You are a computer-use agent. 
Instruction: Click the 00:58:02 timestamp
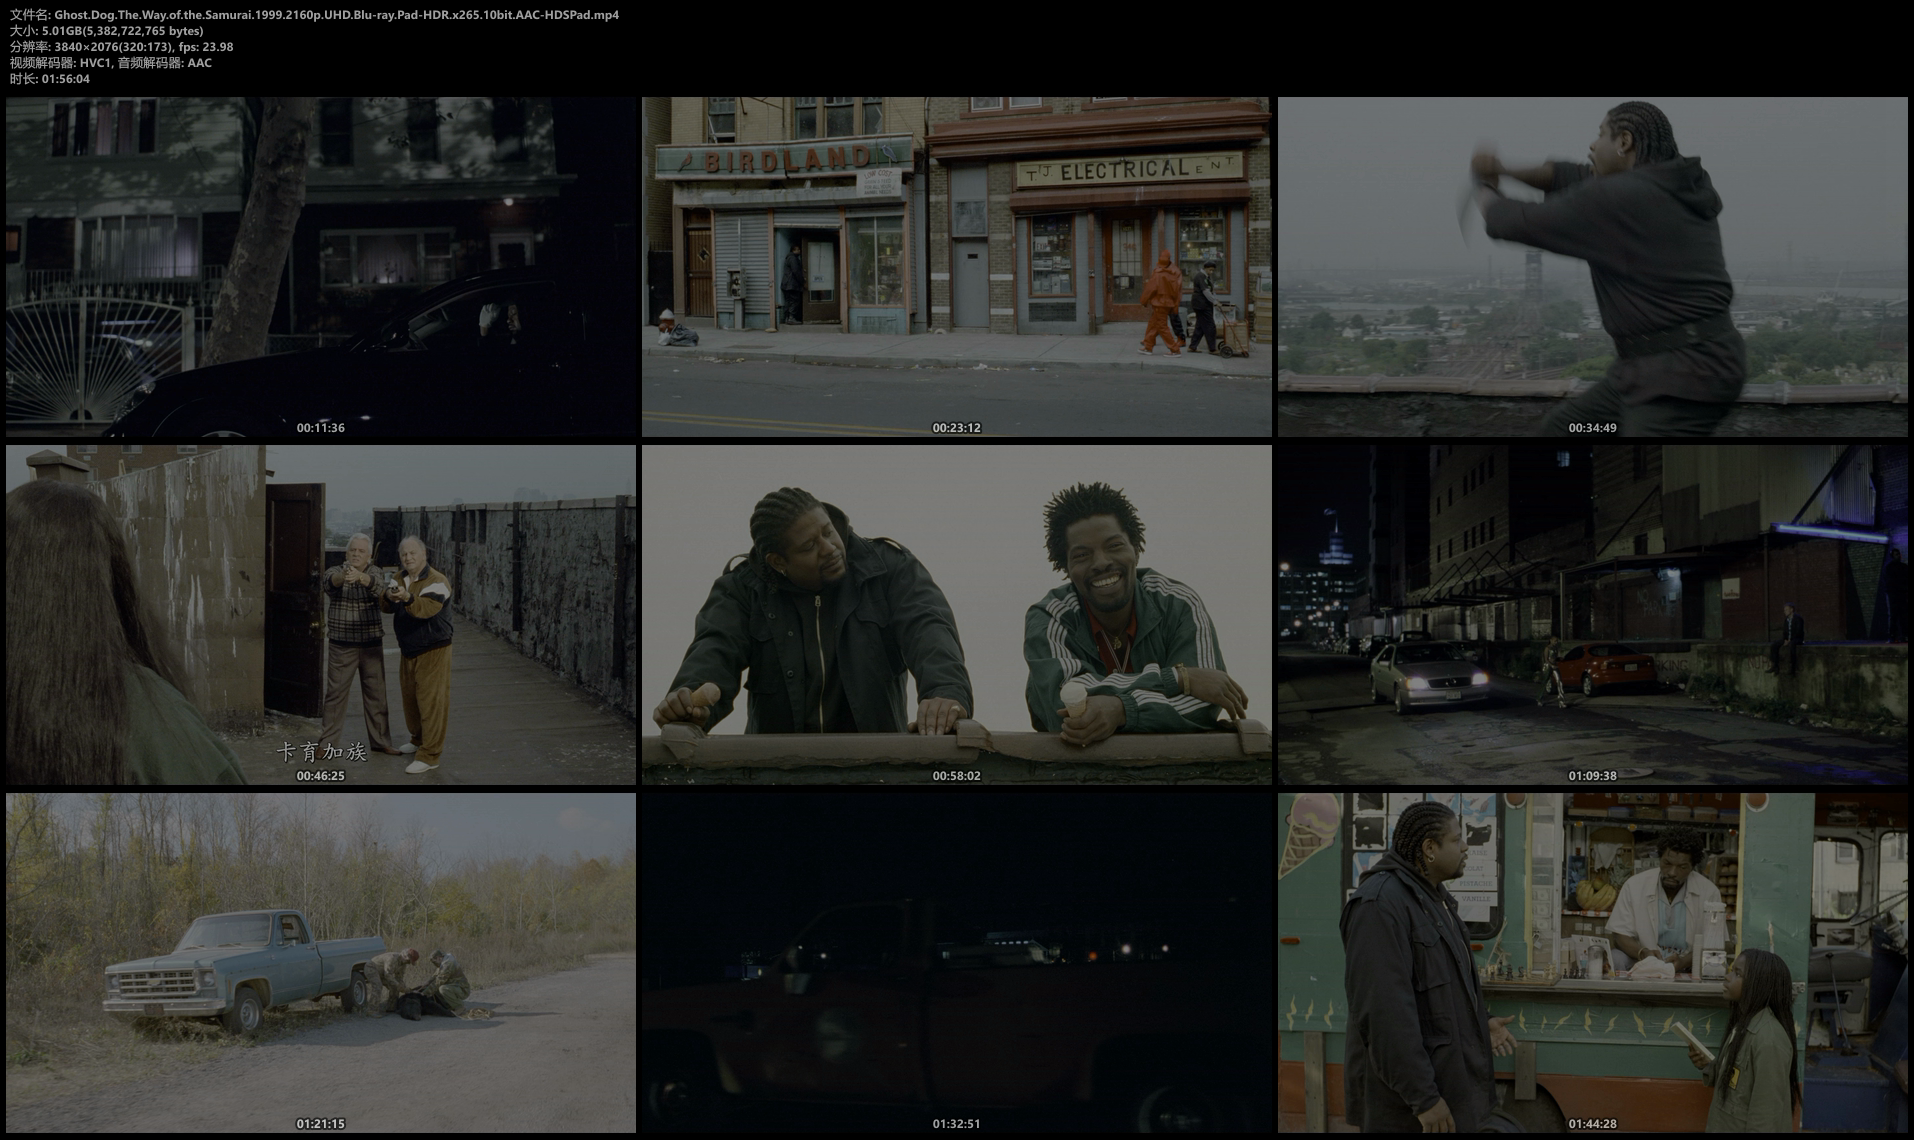956,776
